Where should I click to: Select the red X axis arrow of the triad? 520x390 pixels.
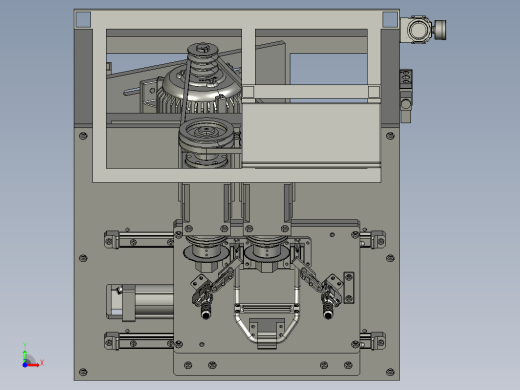pyautogui.click(x=34, y=365)
